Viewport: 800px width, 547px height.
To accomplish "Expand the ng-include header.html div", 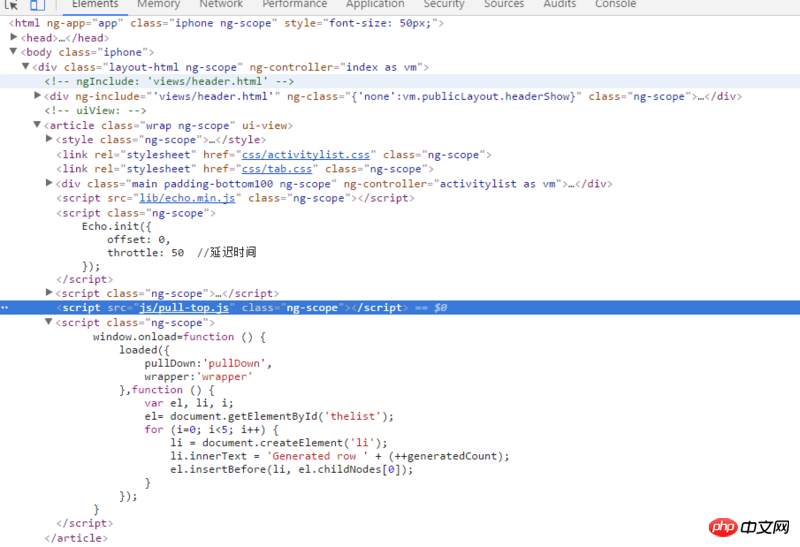I will pyautogui.click(x=37, y=95).
